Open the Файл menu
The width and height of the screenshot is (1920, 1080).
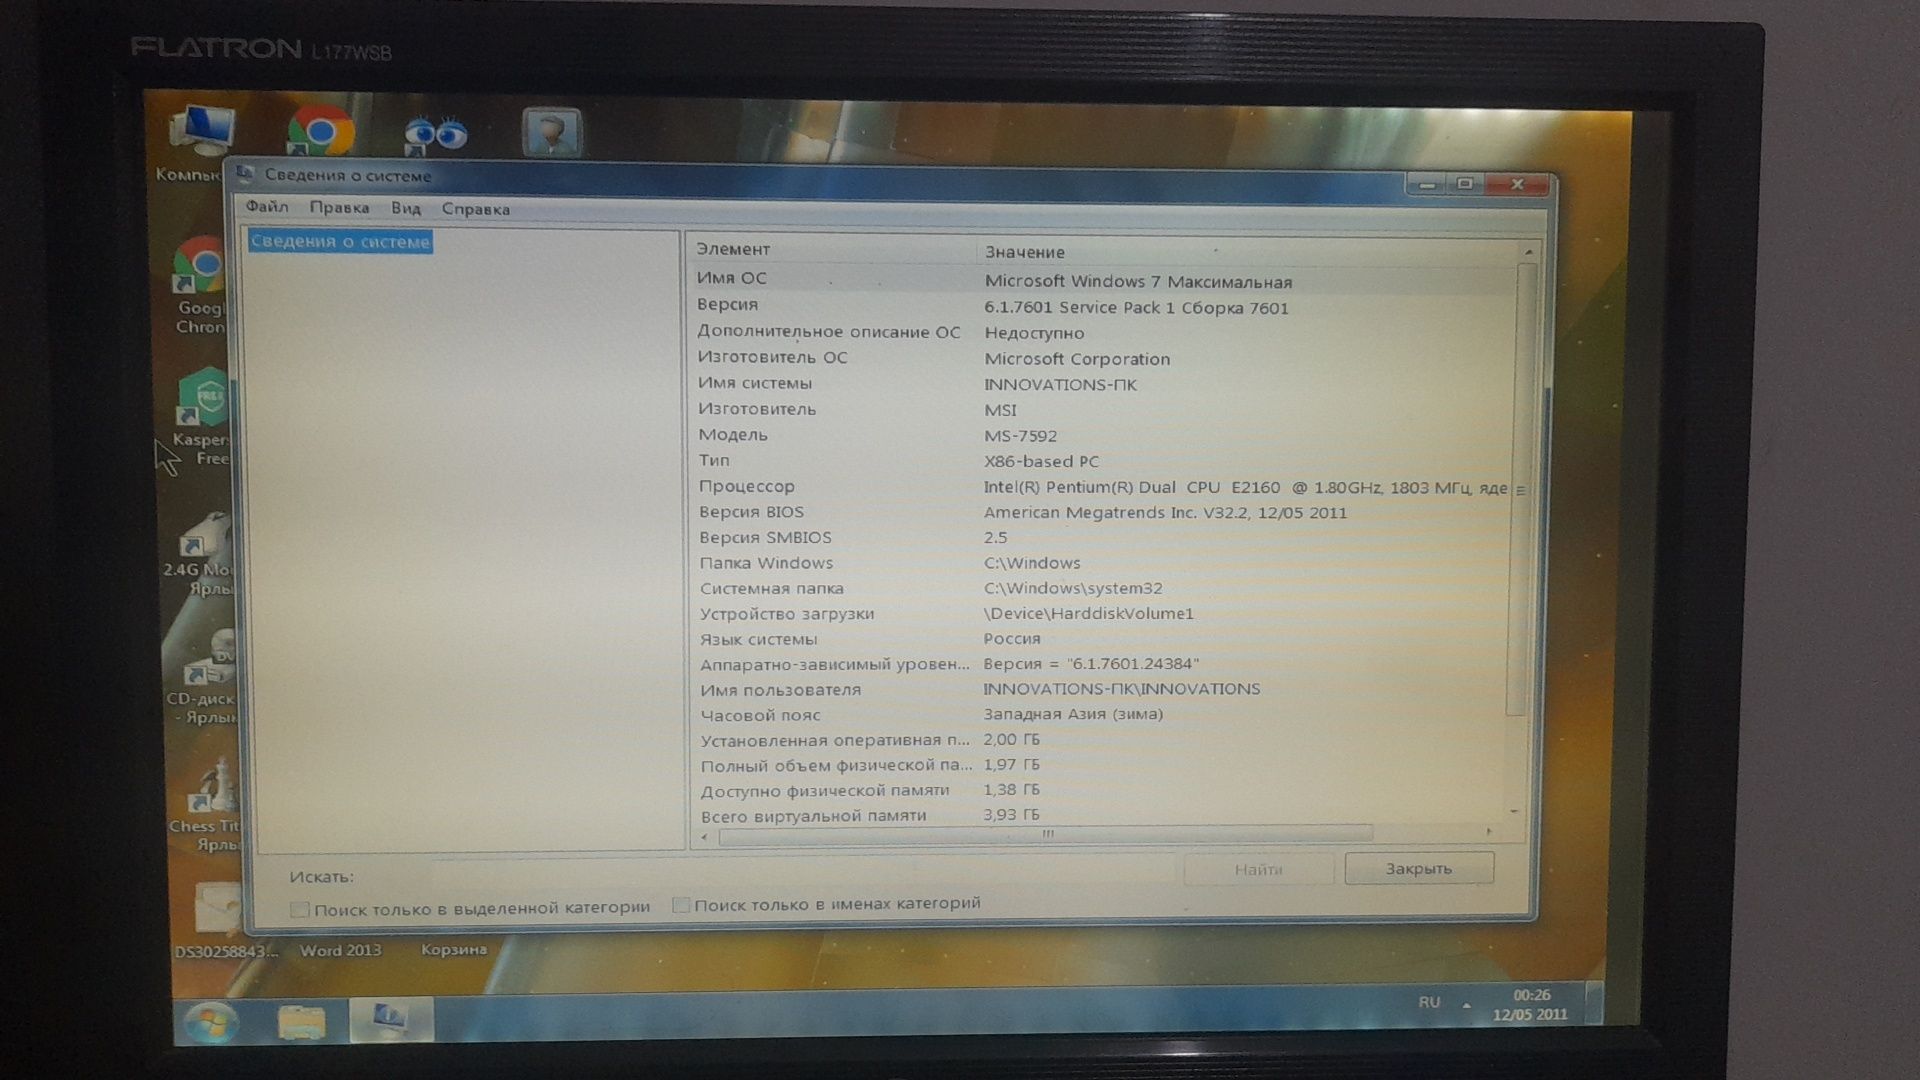(267, 207)
